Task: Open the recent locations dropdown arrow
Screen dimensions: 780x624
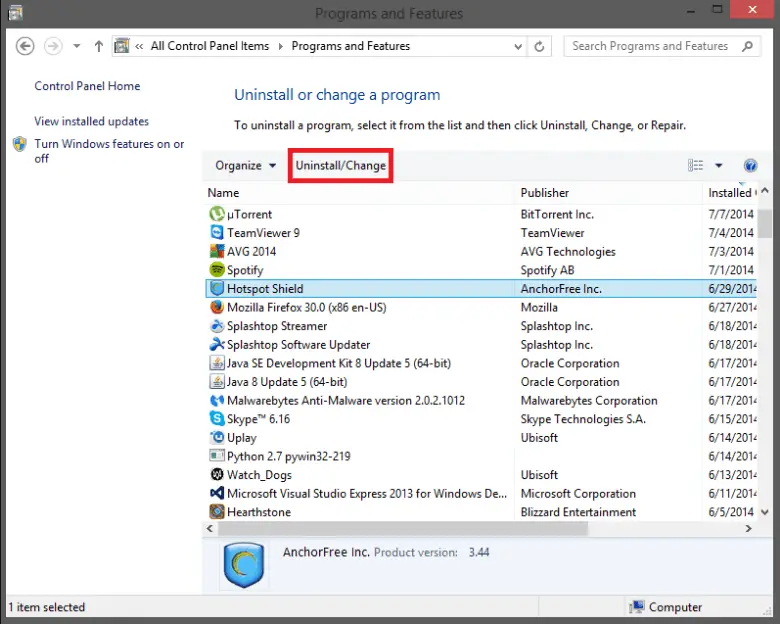Action: pyautogui.click(x=77, y=46)
